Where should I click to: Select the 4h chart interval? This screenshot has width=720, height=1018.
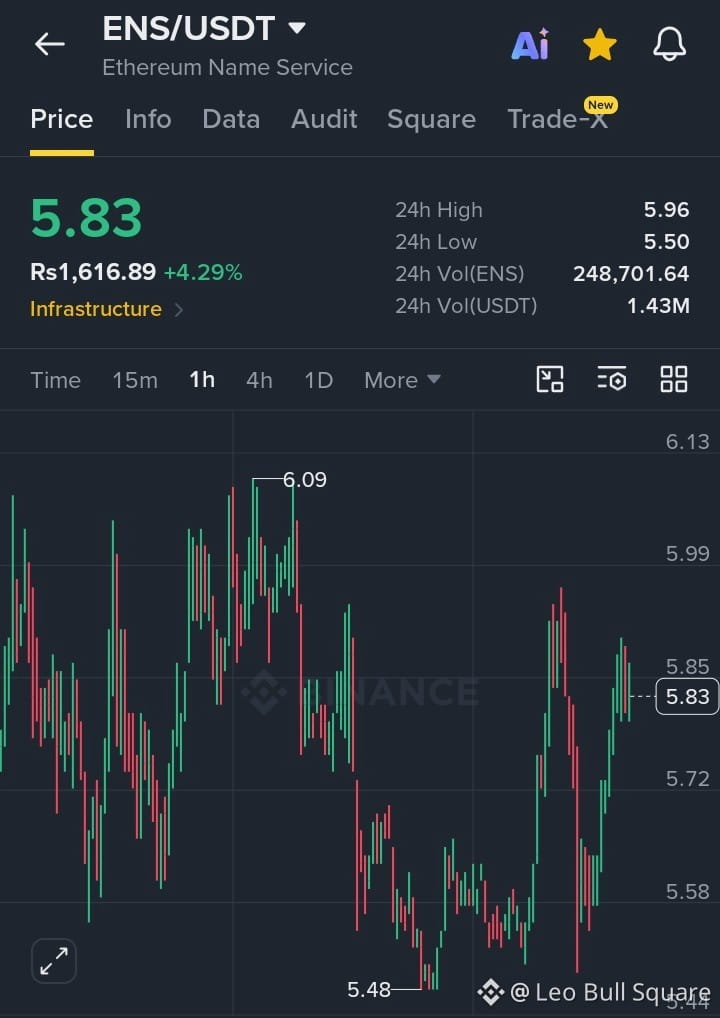pos(259,380)
